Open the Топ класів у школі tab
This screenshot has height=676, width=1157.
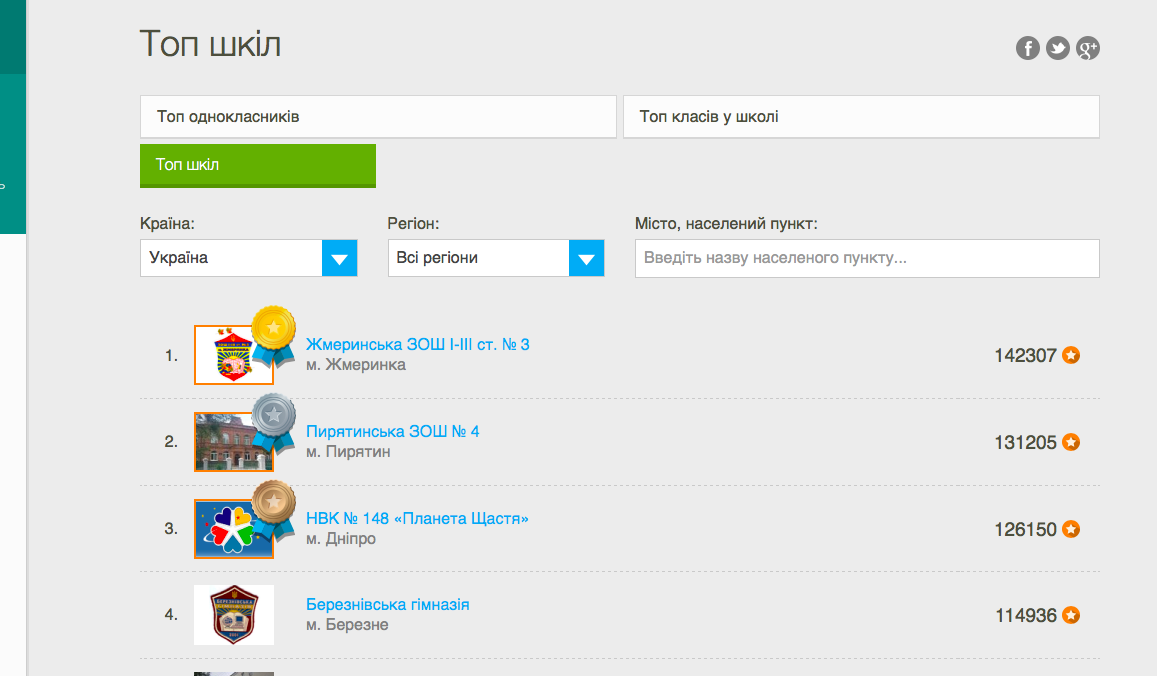(861, 117)
